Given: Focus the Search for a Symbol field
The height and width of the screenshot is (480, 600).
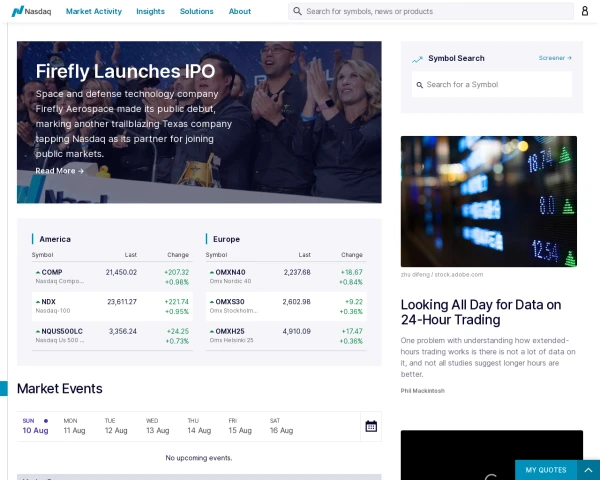Looking at the screenshot, I should coord(492,85).
